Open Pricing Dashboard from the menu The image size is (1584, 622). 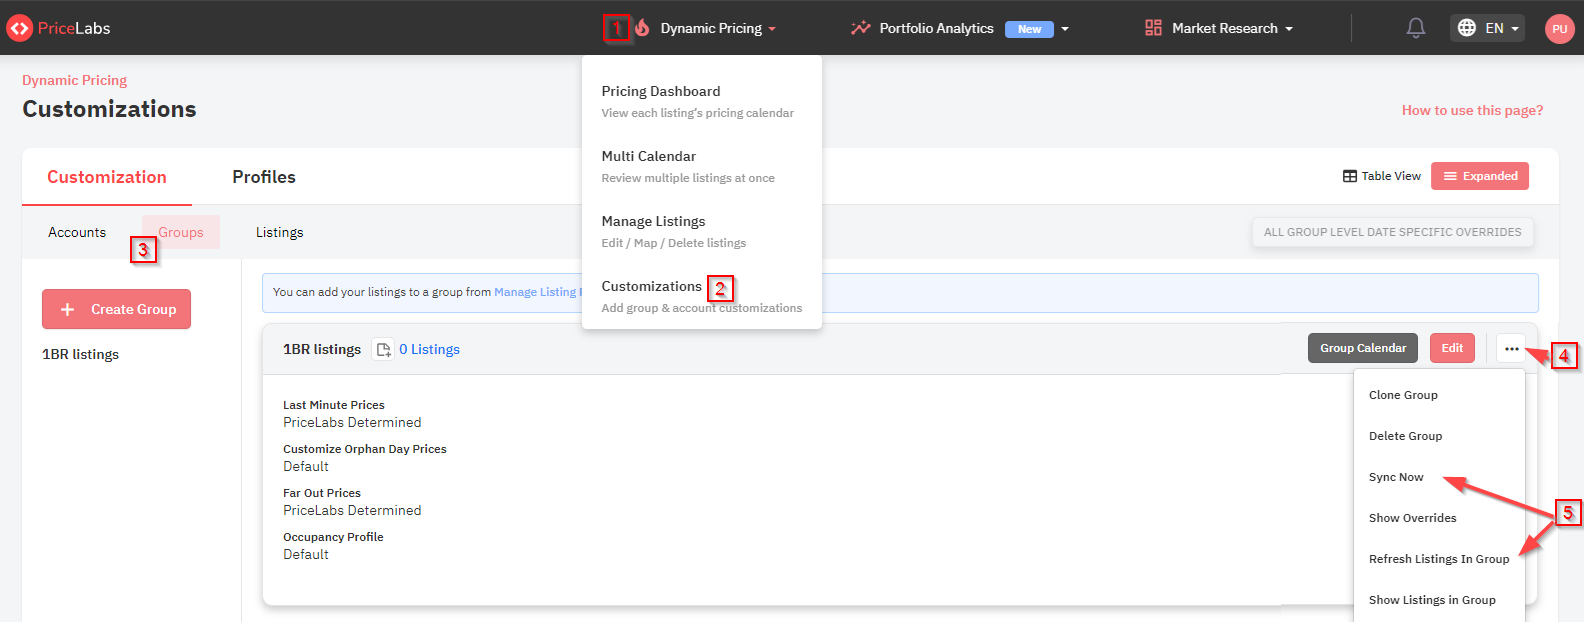coord(698,101)
